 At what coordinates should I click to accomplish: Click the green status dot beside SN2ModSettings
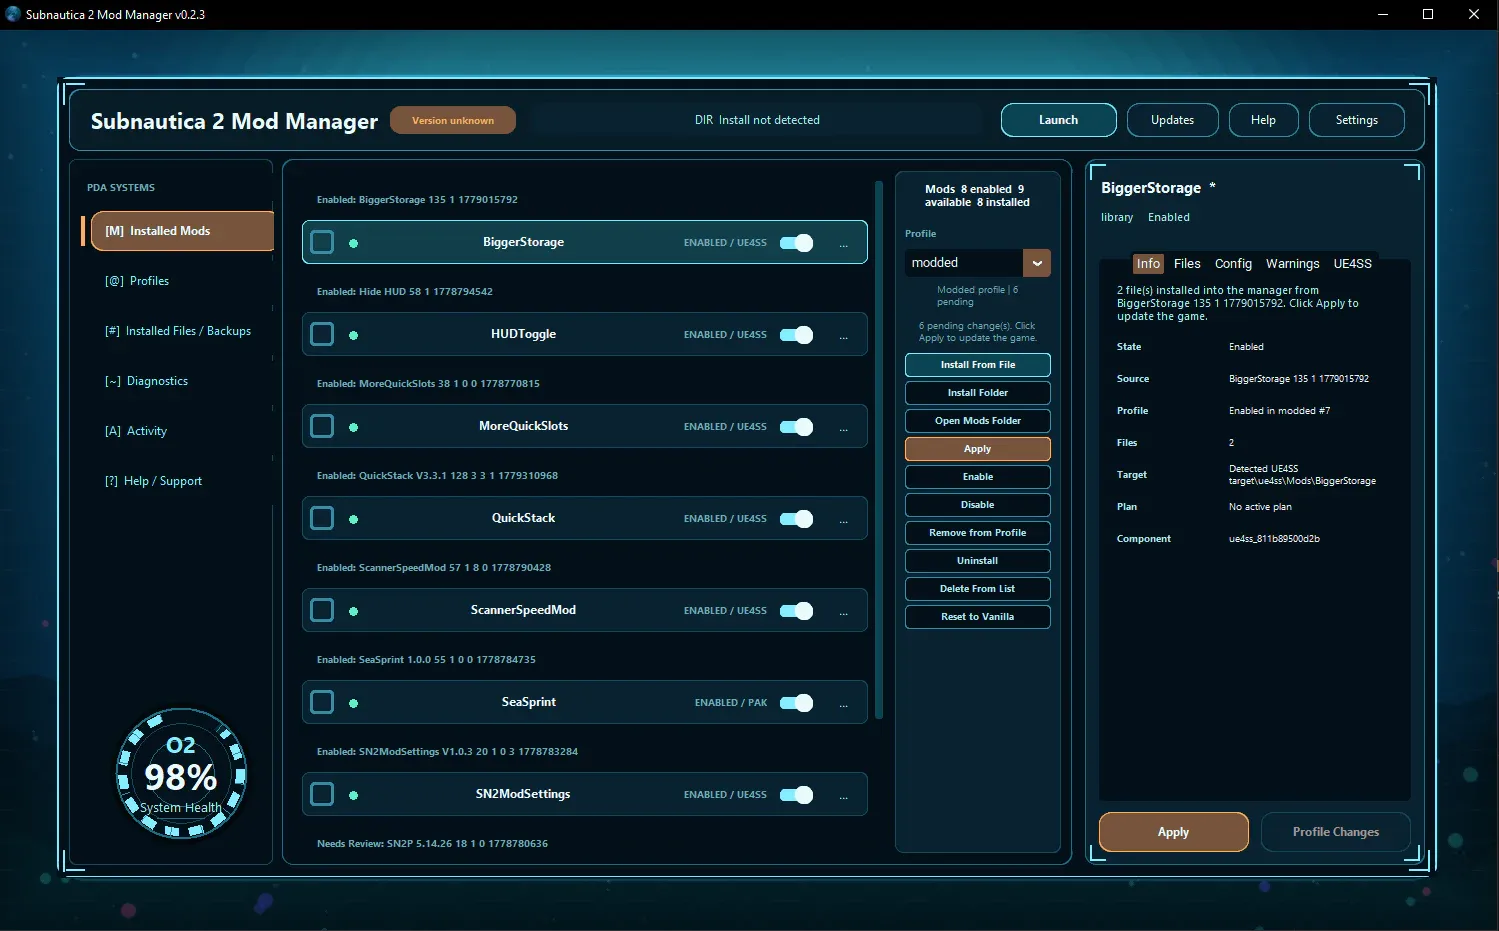tap(354, 795)
